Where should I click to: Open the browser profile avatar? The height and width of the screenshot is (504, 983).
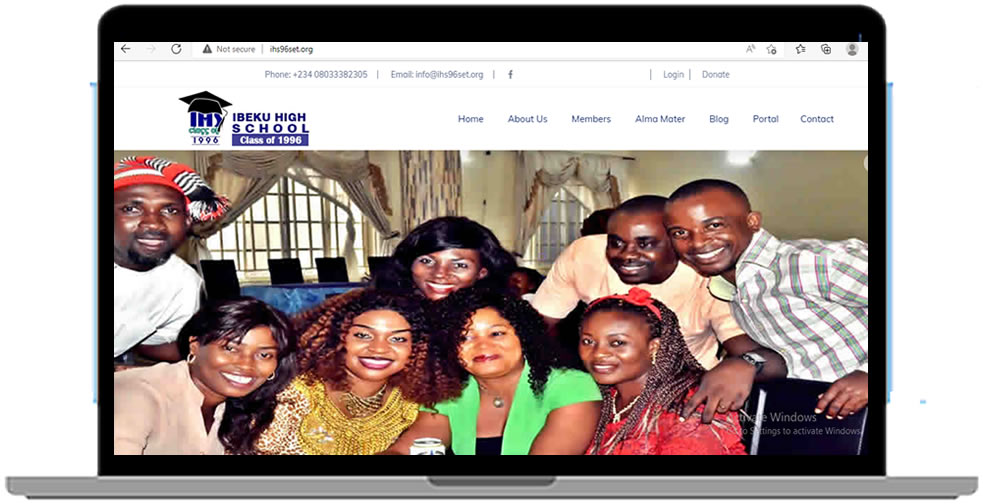tap(852, 49)
